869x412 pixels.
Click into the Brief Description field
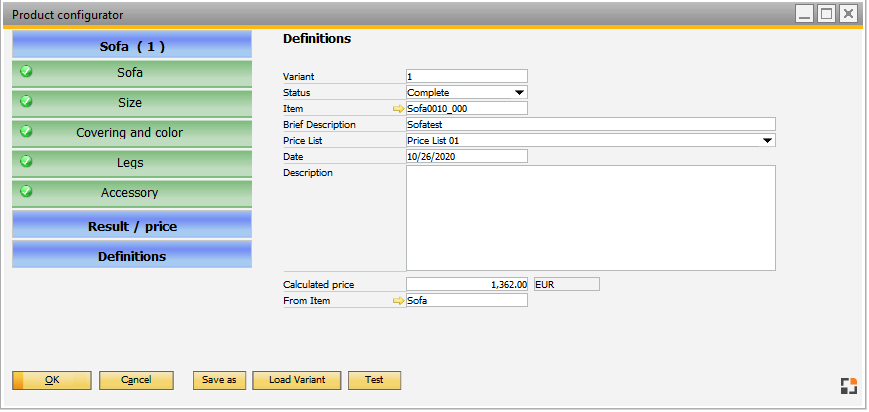pos(590,125)
